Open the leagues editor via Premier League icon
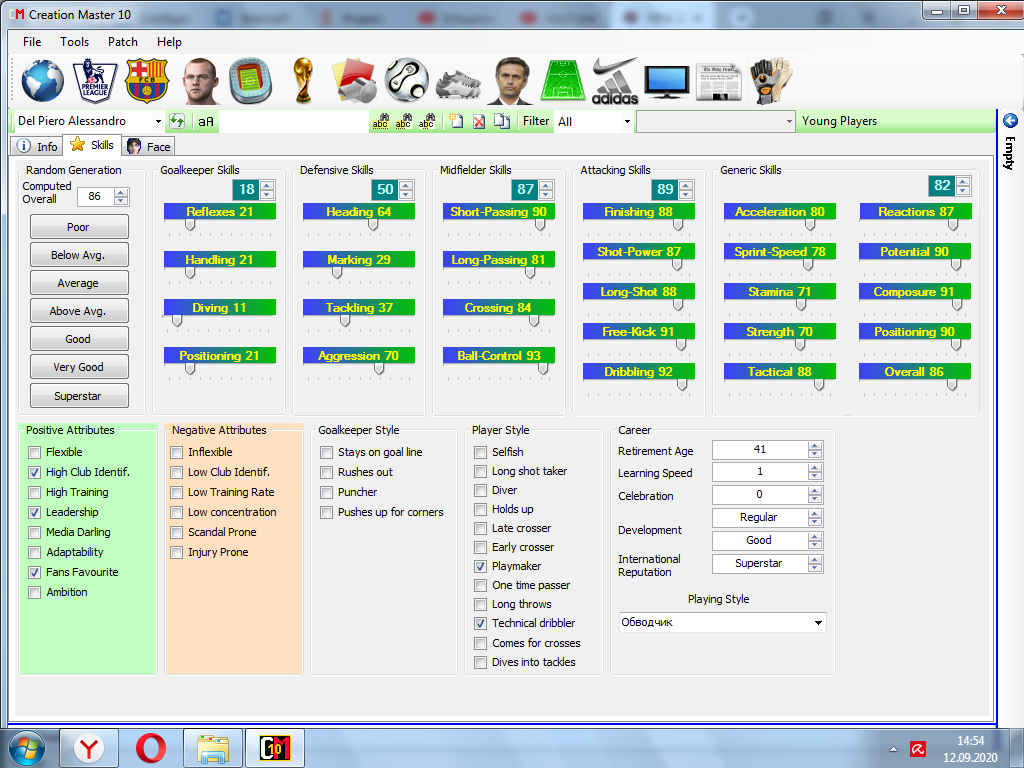 (x=93, y=81)
